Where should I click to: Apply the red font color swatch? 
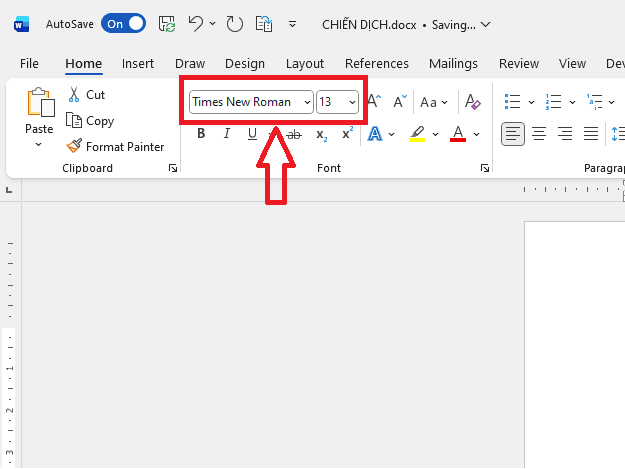[458, 134]
